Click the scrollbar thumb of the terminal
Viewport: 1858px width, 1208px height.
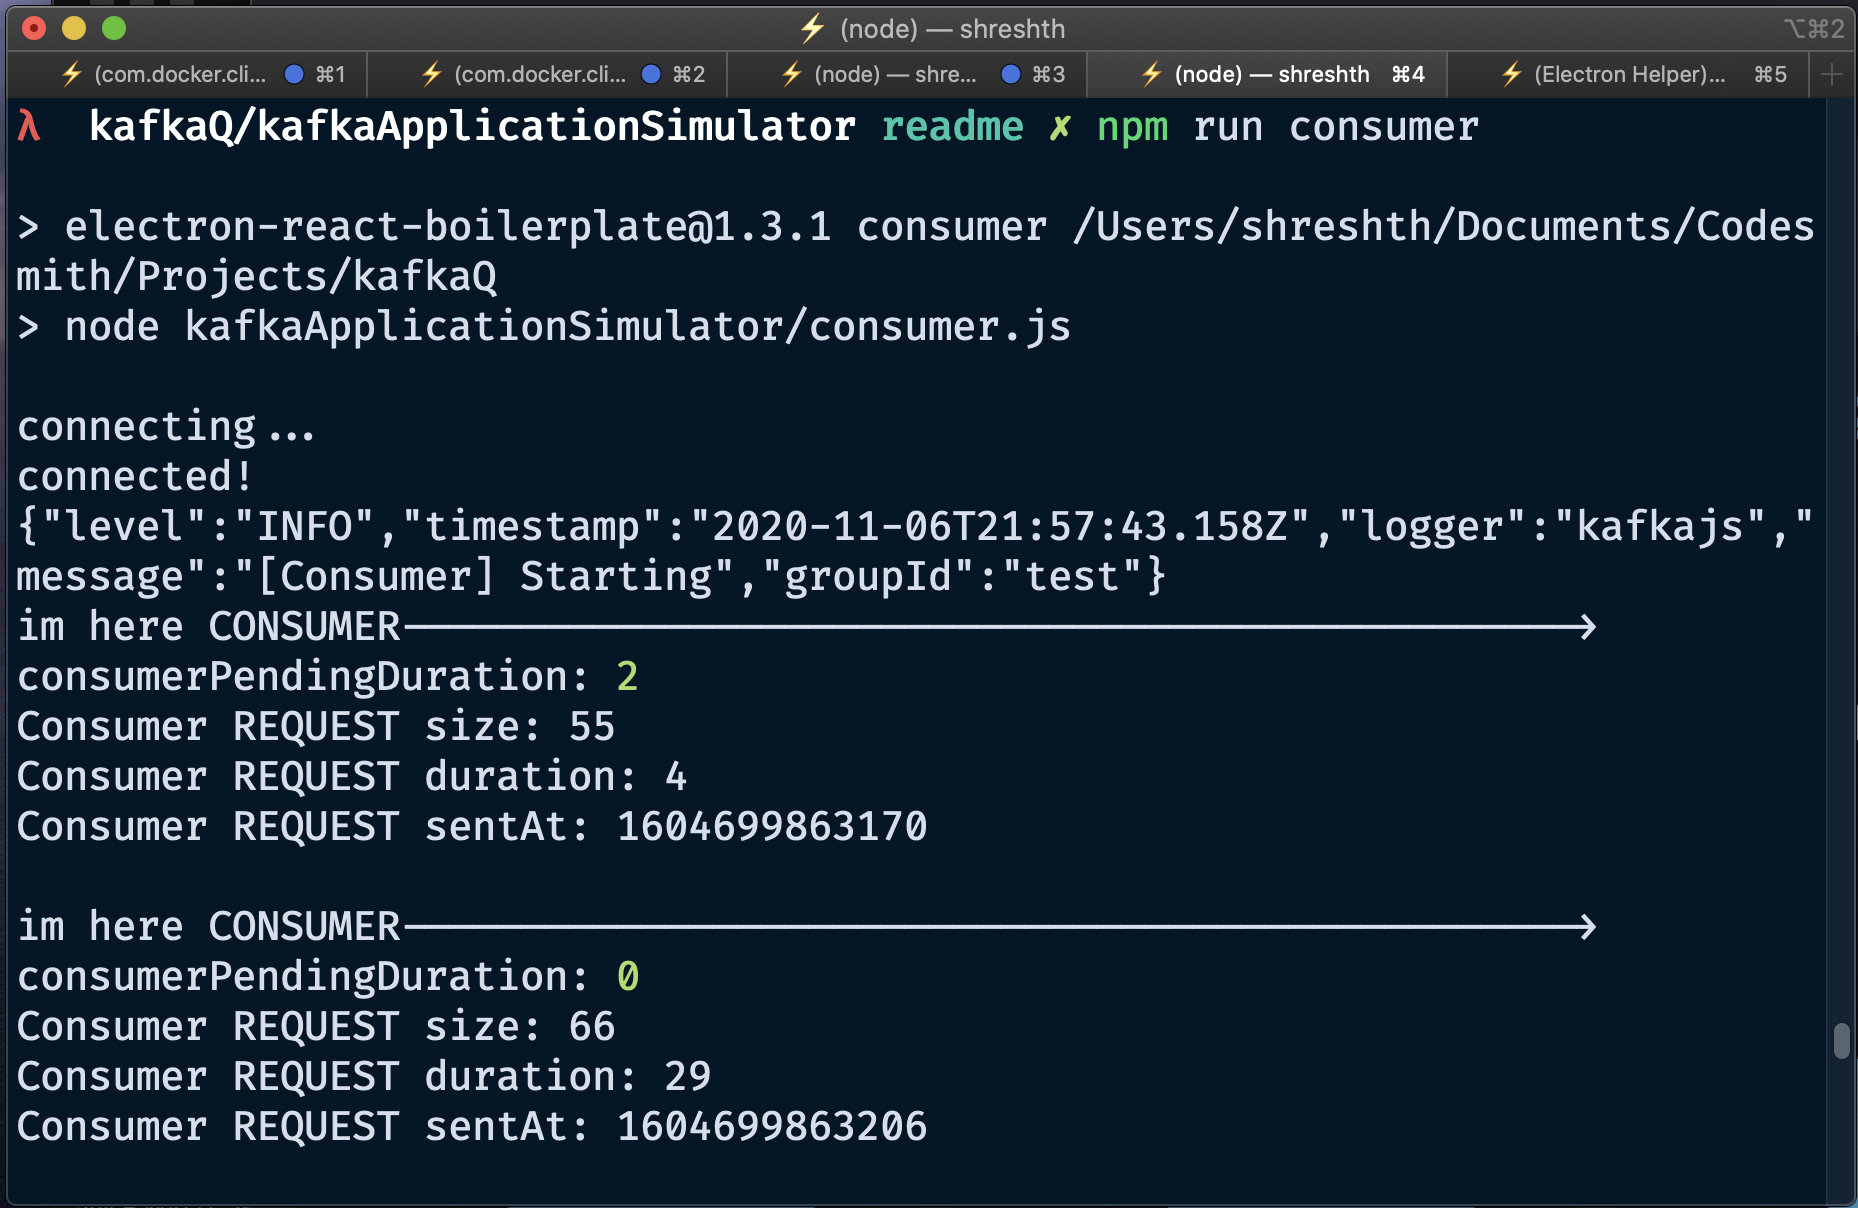[1841, 1040]
